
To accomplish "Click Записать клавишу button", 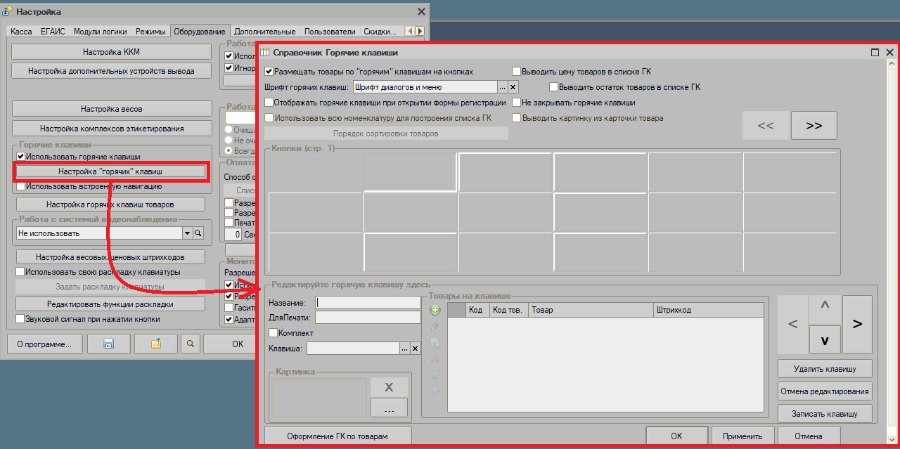I will coord(825,413).
